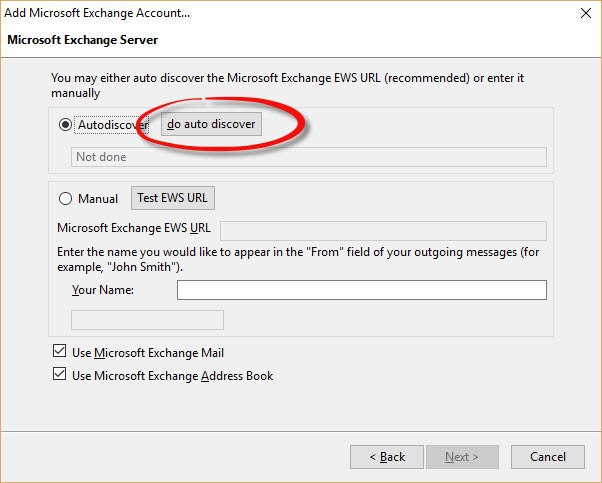The image size is (602, 483).
Task: Cancel the account setup
Action: 547,457
